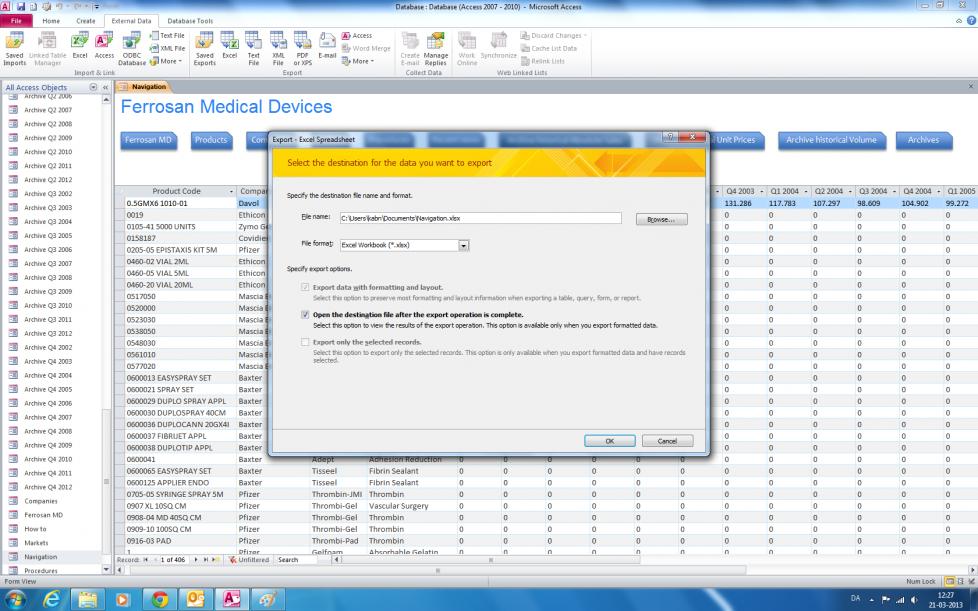Click Browse for destination file

point(661,219)
